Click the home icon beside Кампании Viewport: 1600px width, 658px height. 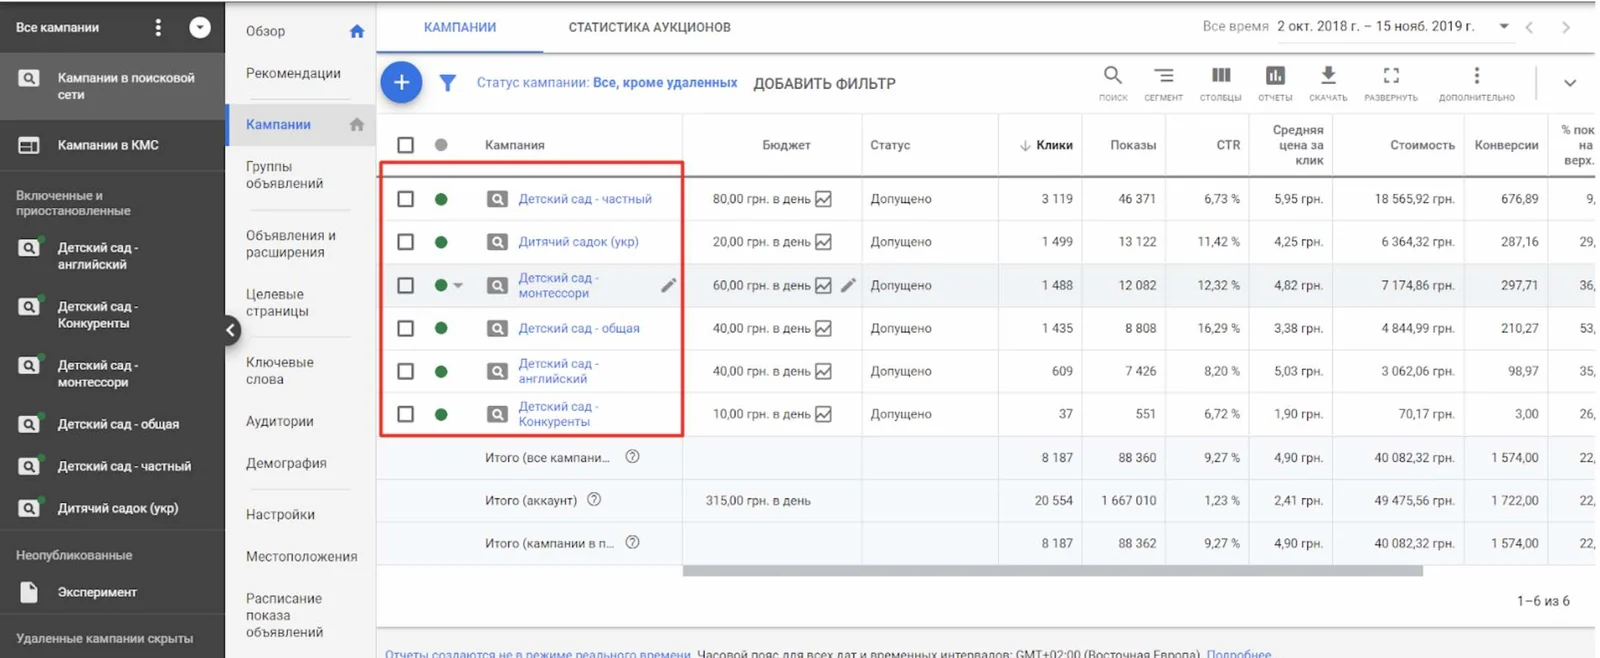pos(357,124)
